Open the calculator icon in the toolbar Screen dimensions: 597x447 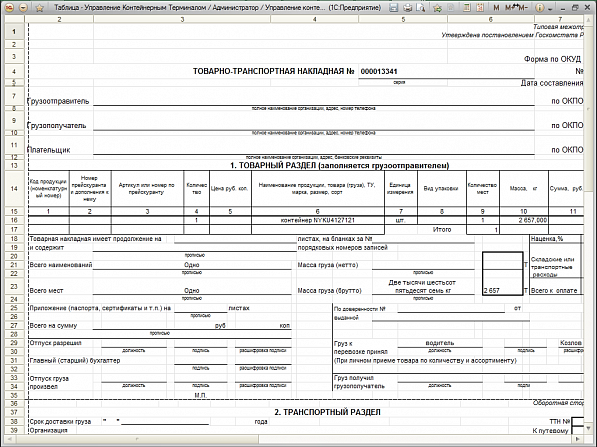tap(467, 7)
